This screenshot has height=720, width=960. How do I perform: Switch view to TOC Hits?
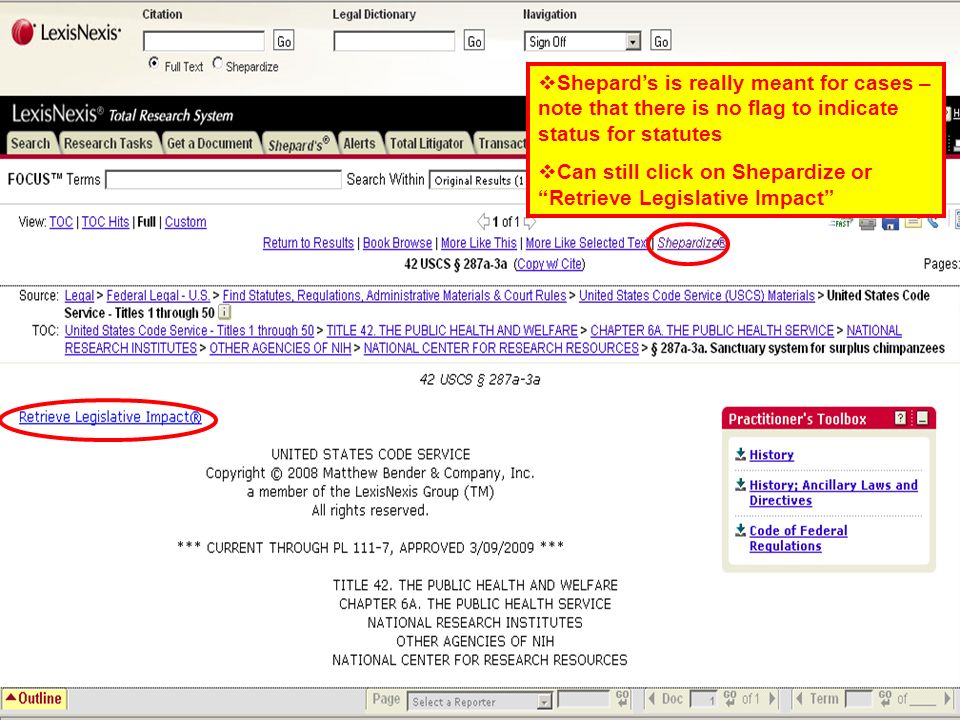pos(105,222)
